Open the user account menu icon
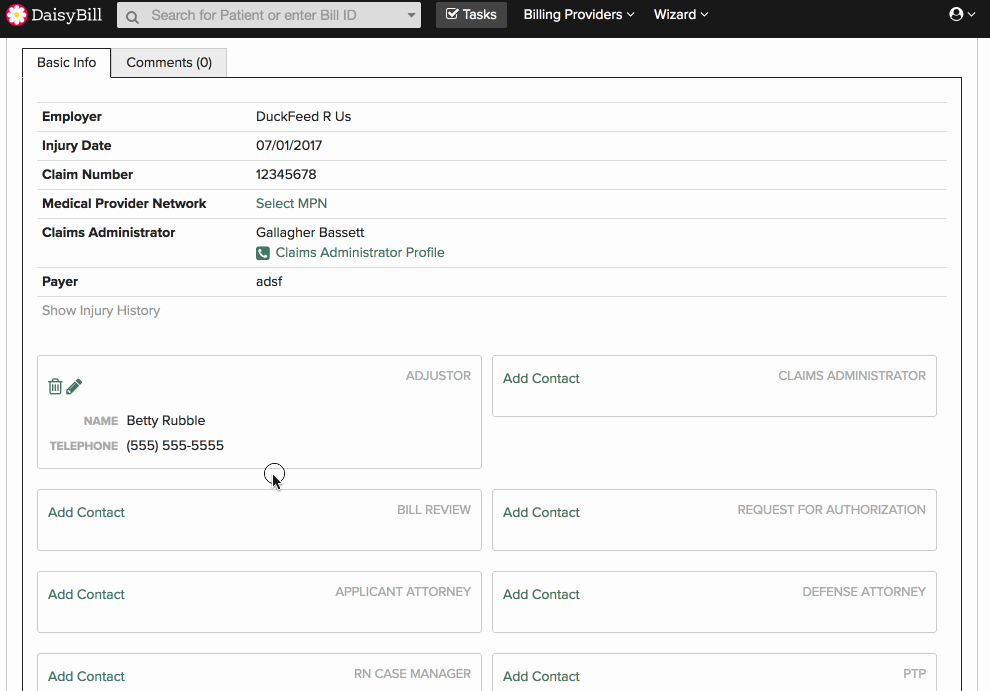The height and width of the screenshot is (691, 990). click(x=962, y=15)
